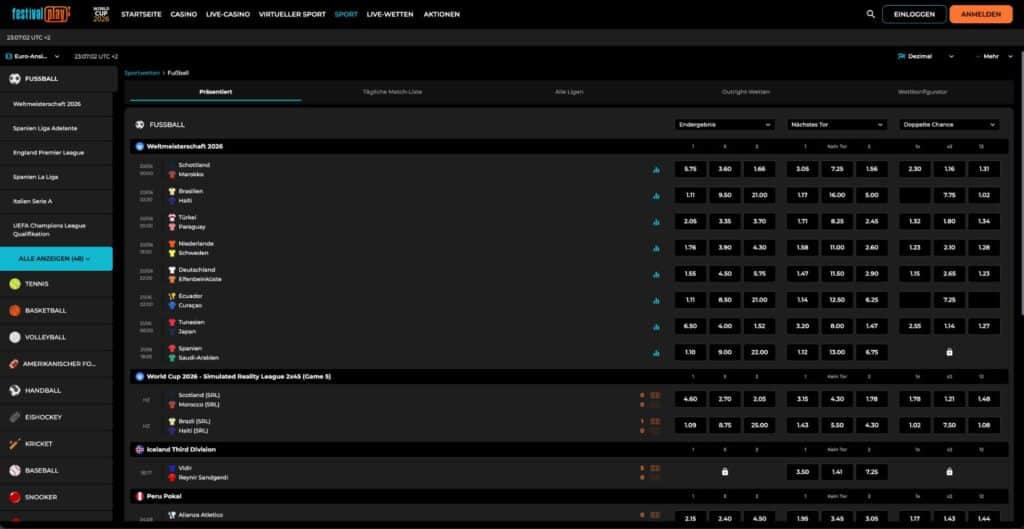
Task: Click the lock icon in Spanien row
Action: coord(949,352)
